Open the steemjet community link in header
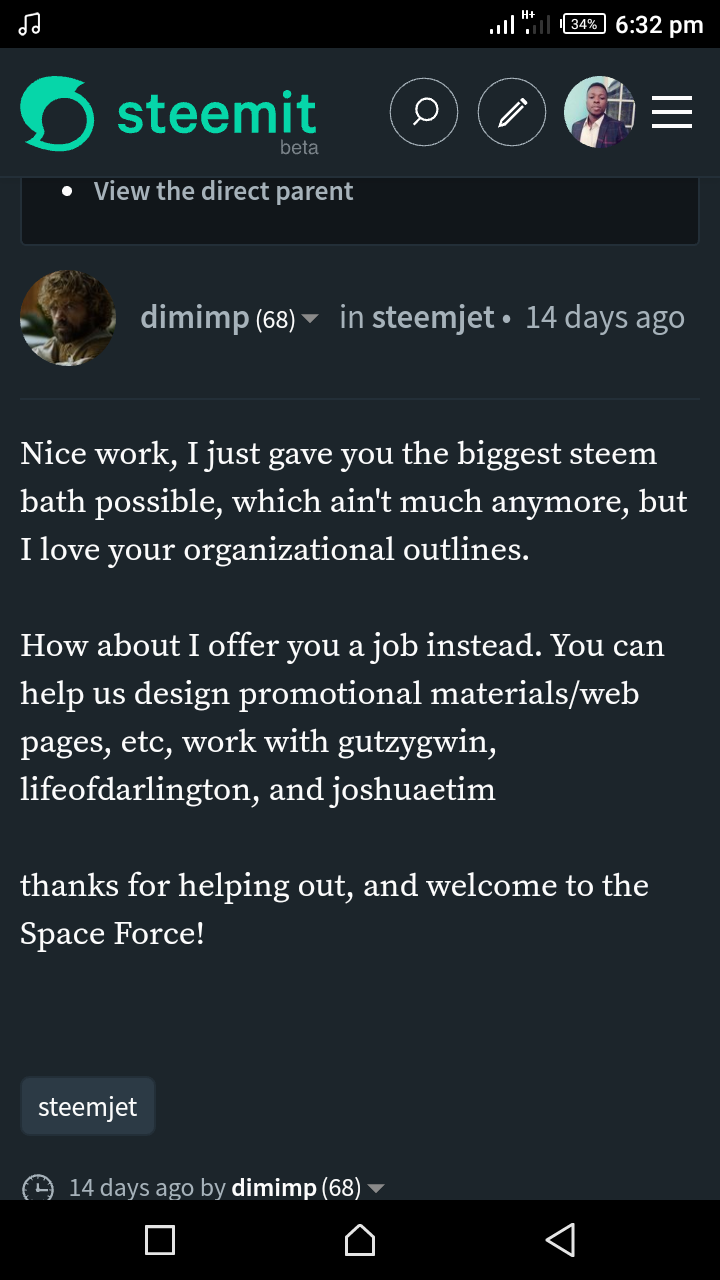 tap(433, 318)
